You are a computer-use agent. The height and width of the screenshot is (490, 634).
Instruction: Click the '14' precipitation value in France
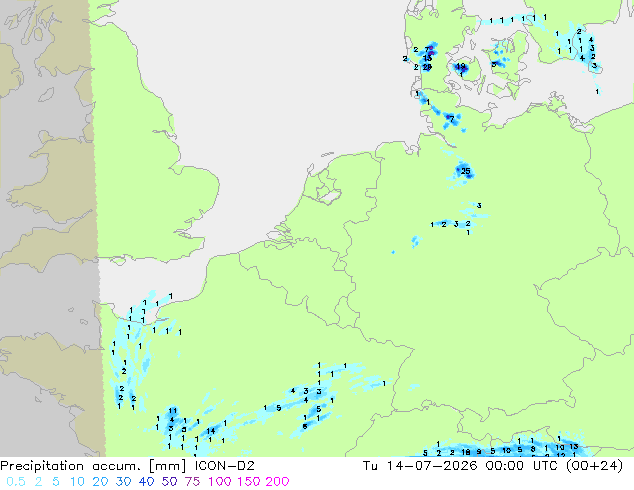211,431
